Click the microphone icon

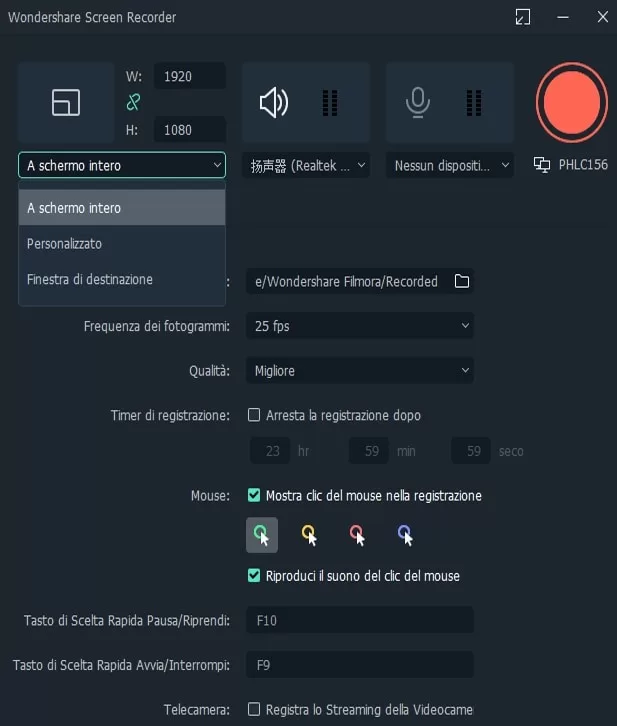(418, 102)
